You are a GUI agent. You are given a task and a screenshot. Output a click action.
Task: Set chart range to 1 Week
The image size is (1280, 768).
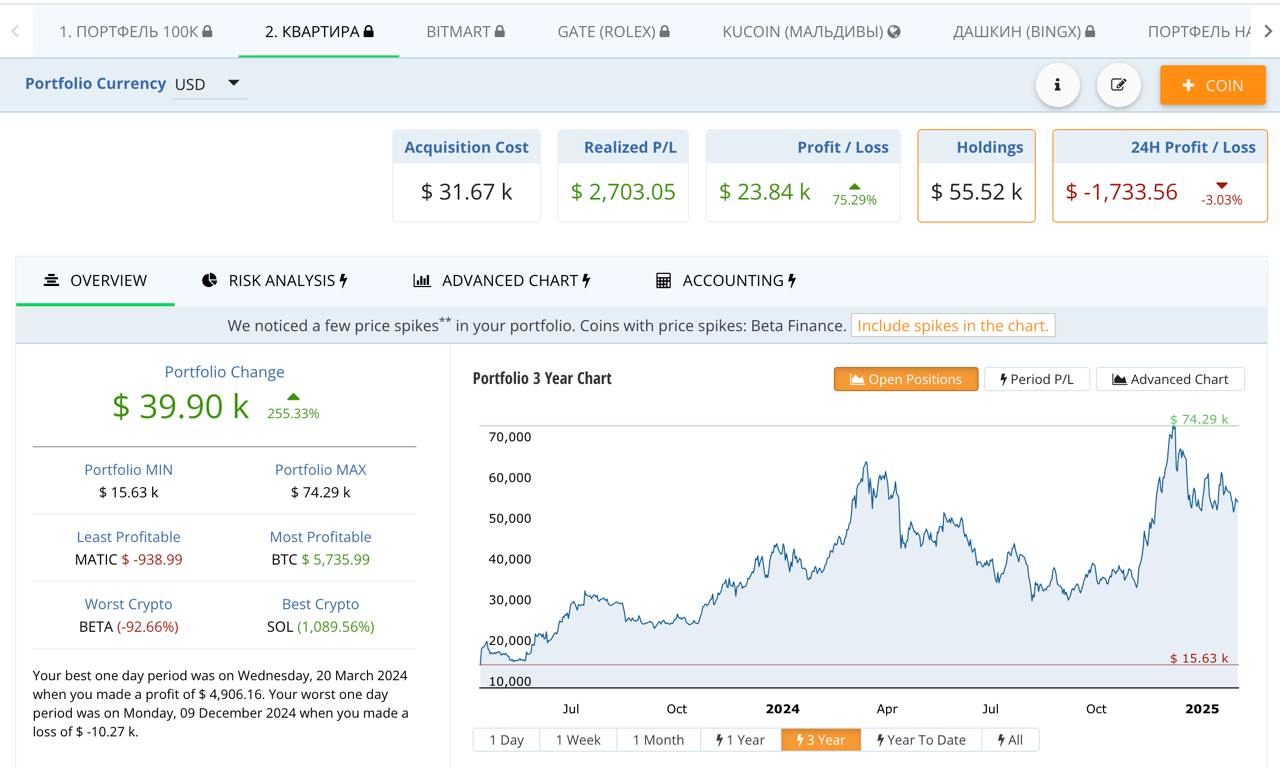578,740
